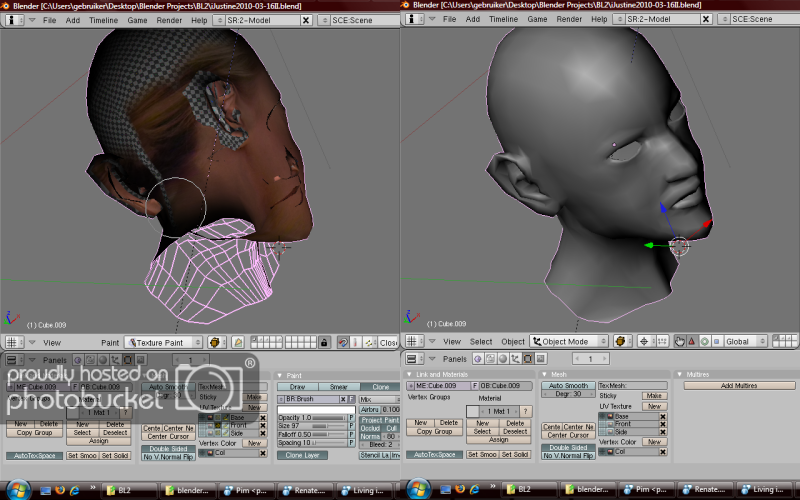Screen dimensions: 800x500
Task: Click the frame number field in right Panels header
Action: pyautogui.click(x=590, y=359)
